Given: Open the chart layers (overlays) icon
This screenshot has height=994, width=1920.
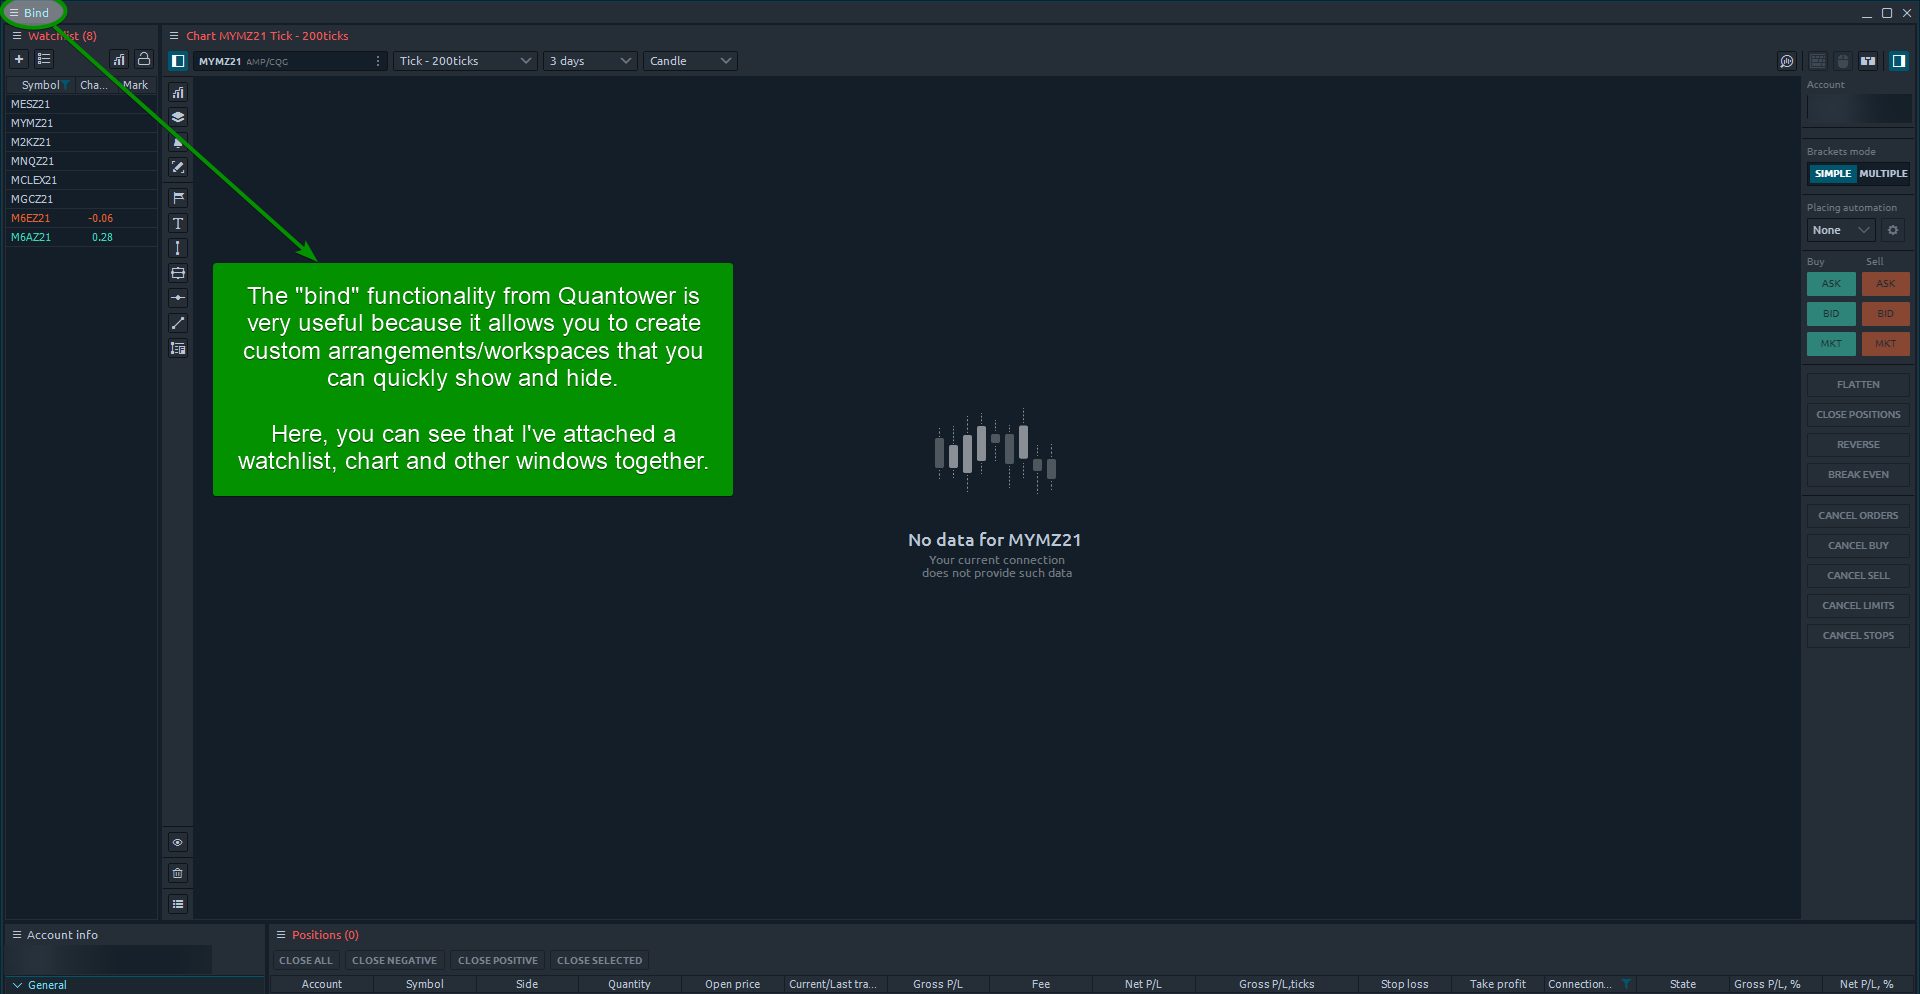Looking at the screenshot, I should click(178, 117).
